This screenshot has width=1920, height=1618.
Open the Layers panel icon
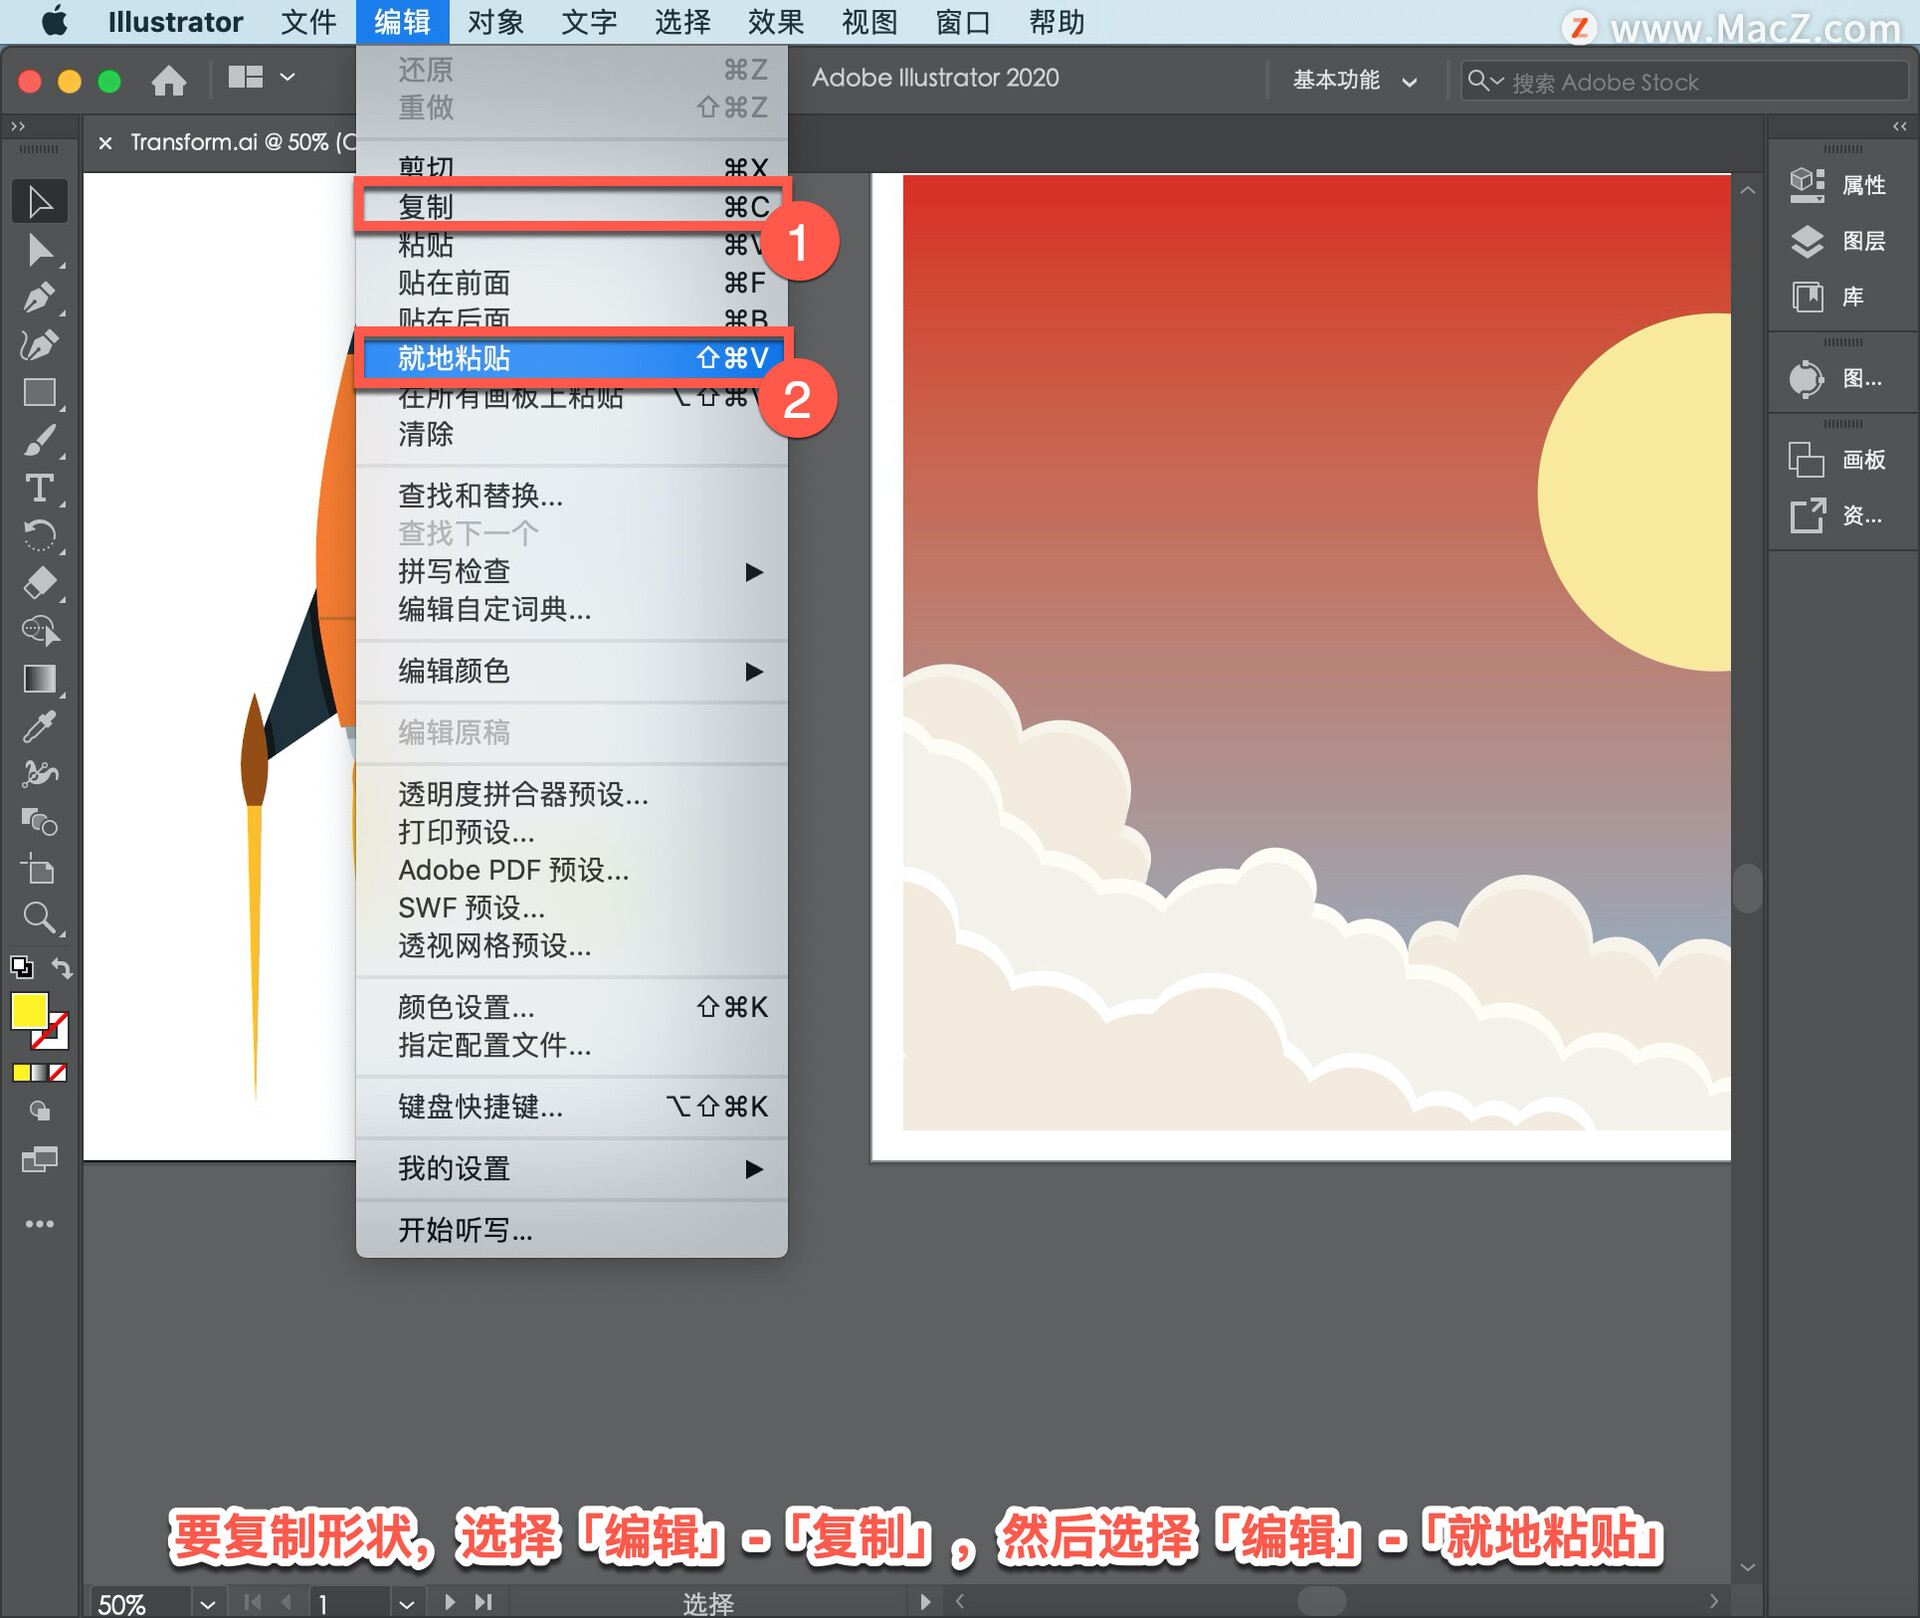(1807, 241)
